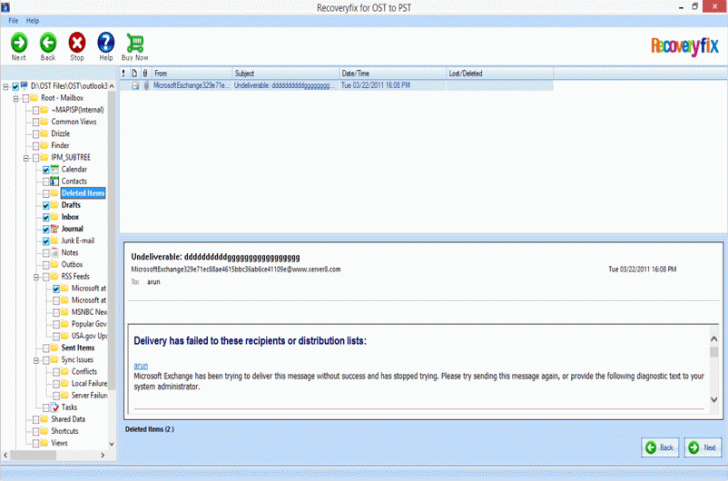Click the Inbox folder icon
Screen dimensions: 728x481
click(55, 217)
